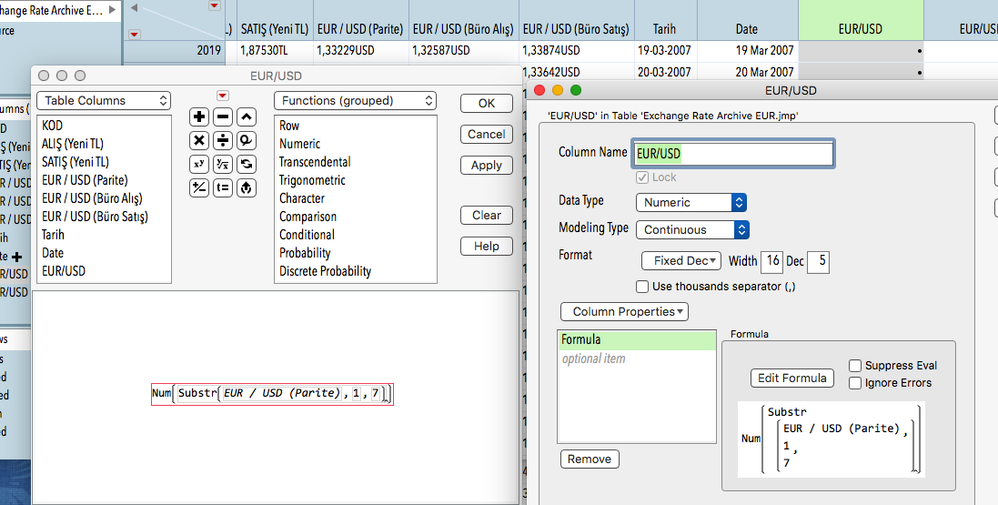Viewport: 998px width, 505px height.
Task: Check Use thousands separator option
Action: pos(642,287)
